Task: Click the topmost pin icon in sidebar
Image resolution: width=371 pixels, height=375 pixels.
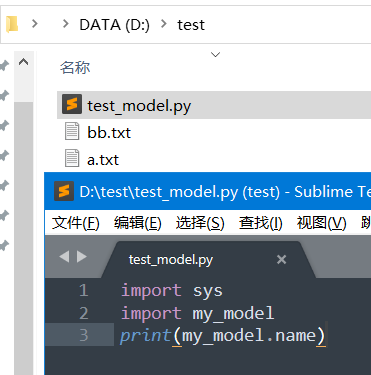Action: pyautogui.click(x=4, y=66)
